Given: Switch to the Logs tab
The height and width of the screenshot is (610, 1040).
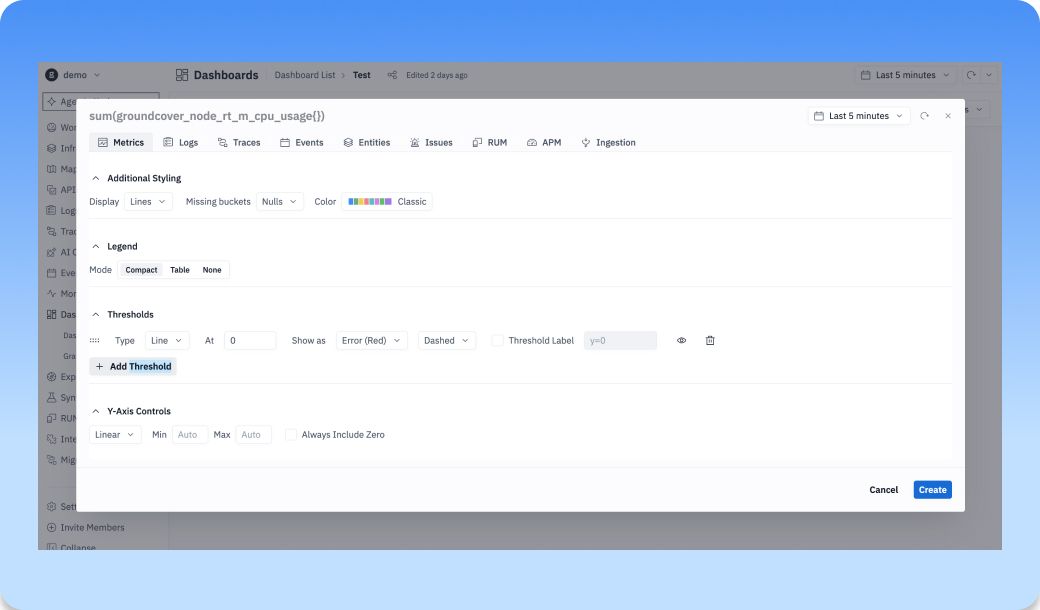Looking at the screenshot, I should click(x=180, y=143).
